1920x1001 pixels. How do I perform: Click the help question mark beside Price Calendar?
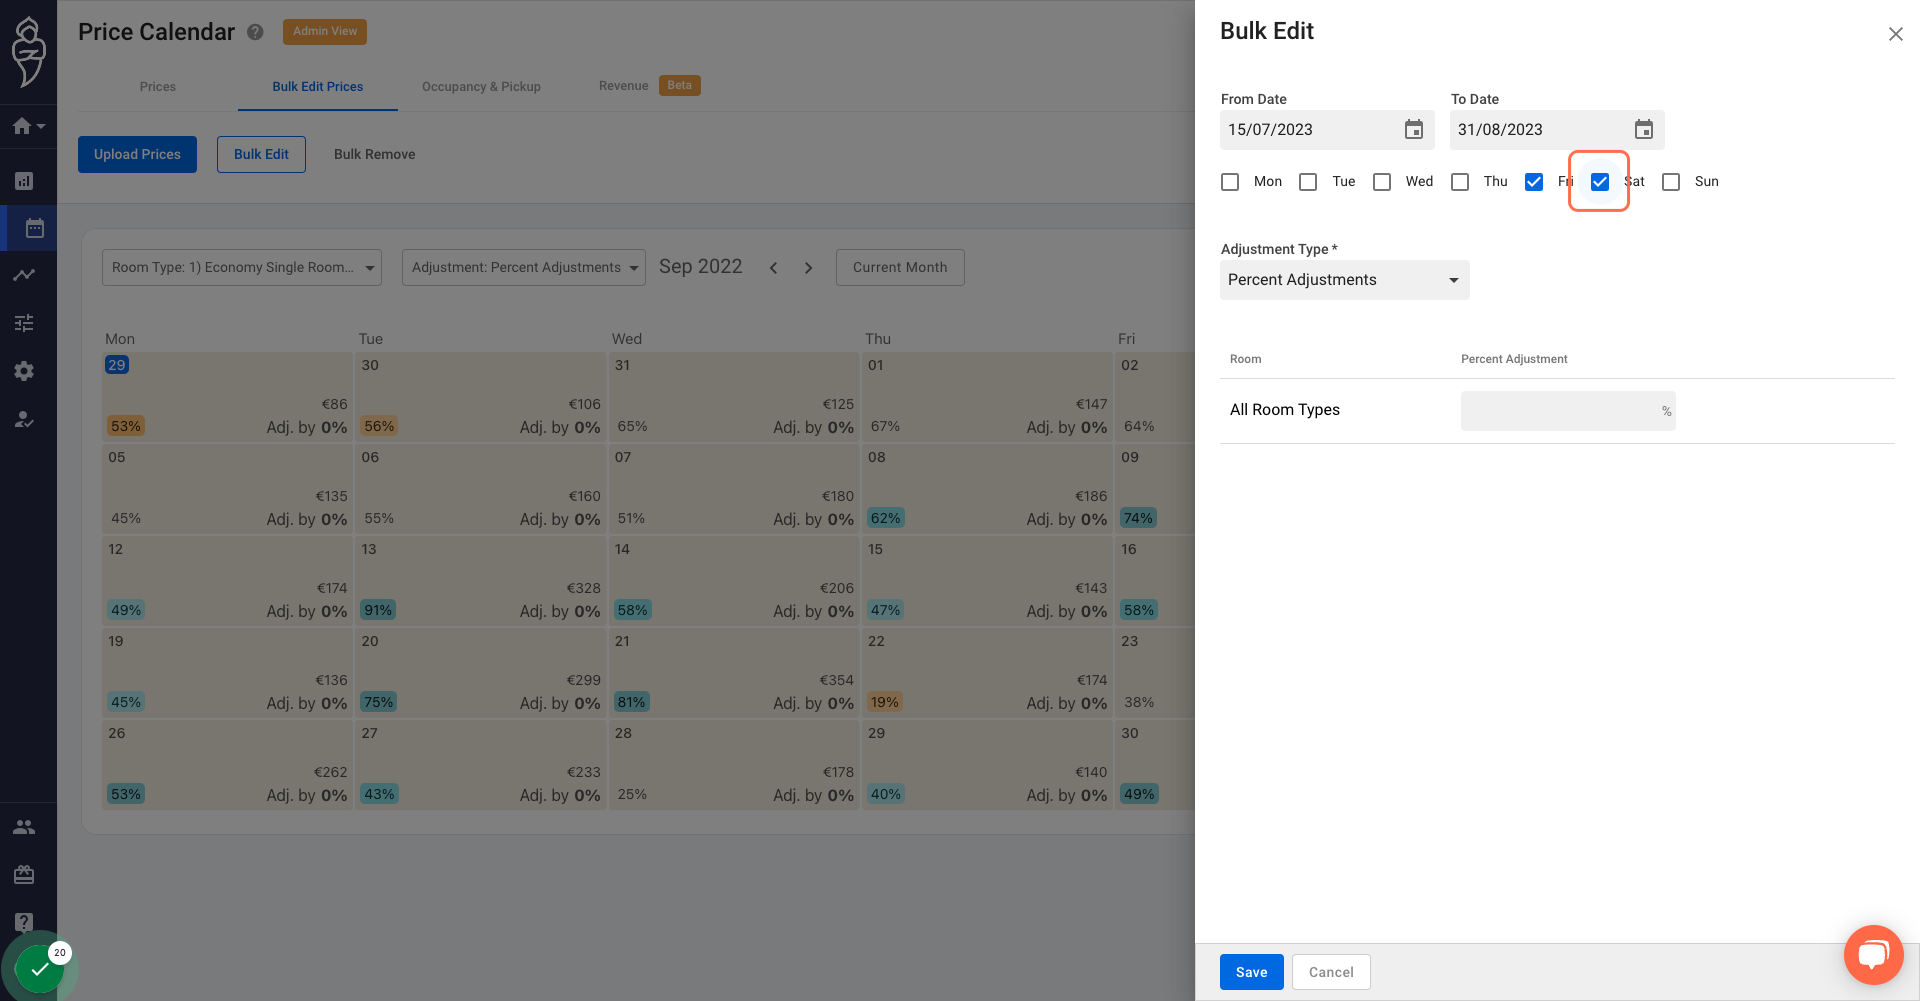[x=255, y=32]
